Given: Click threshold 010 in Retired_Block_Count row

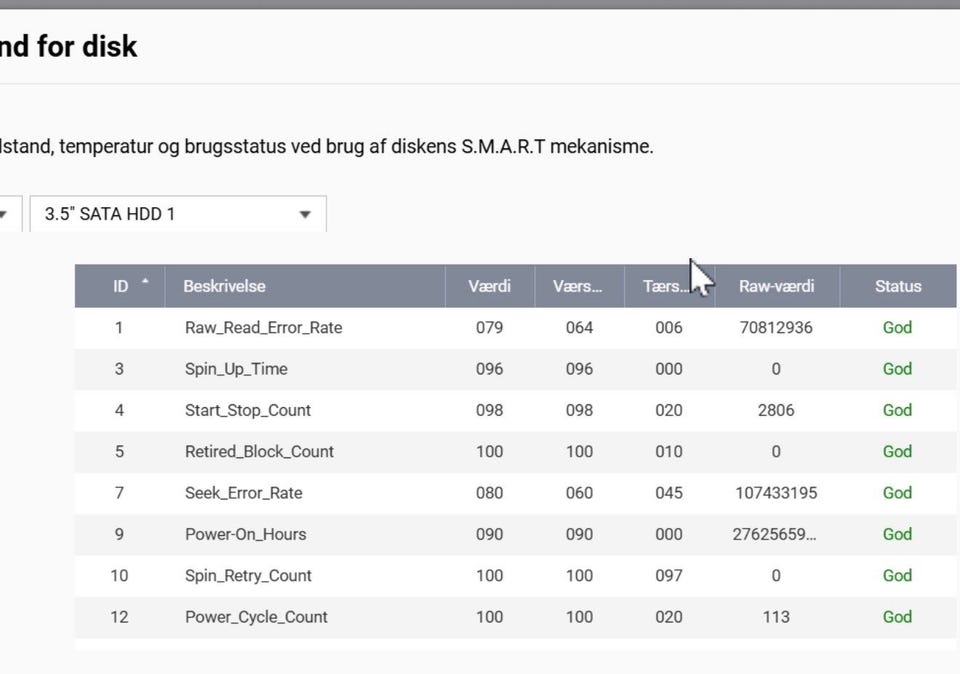Looking at the screenshot, I should 669,452.
